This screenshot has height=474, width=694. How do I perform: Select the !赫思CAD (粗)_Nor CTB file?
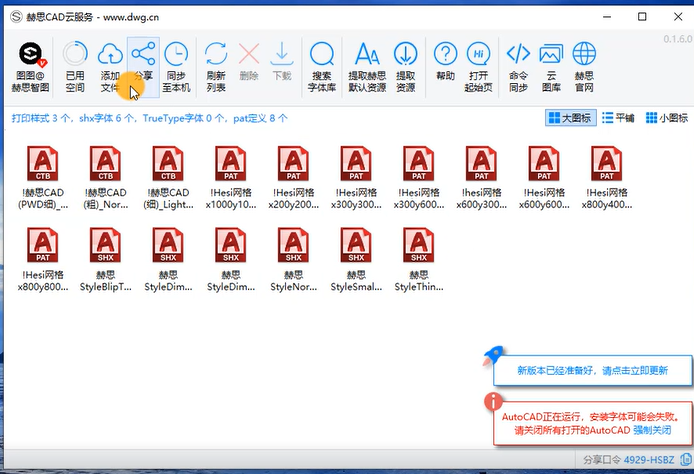(105, 178)
